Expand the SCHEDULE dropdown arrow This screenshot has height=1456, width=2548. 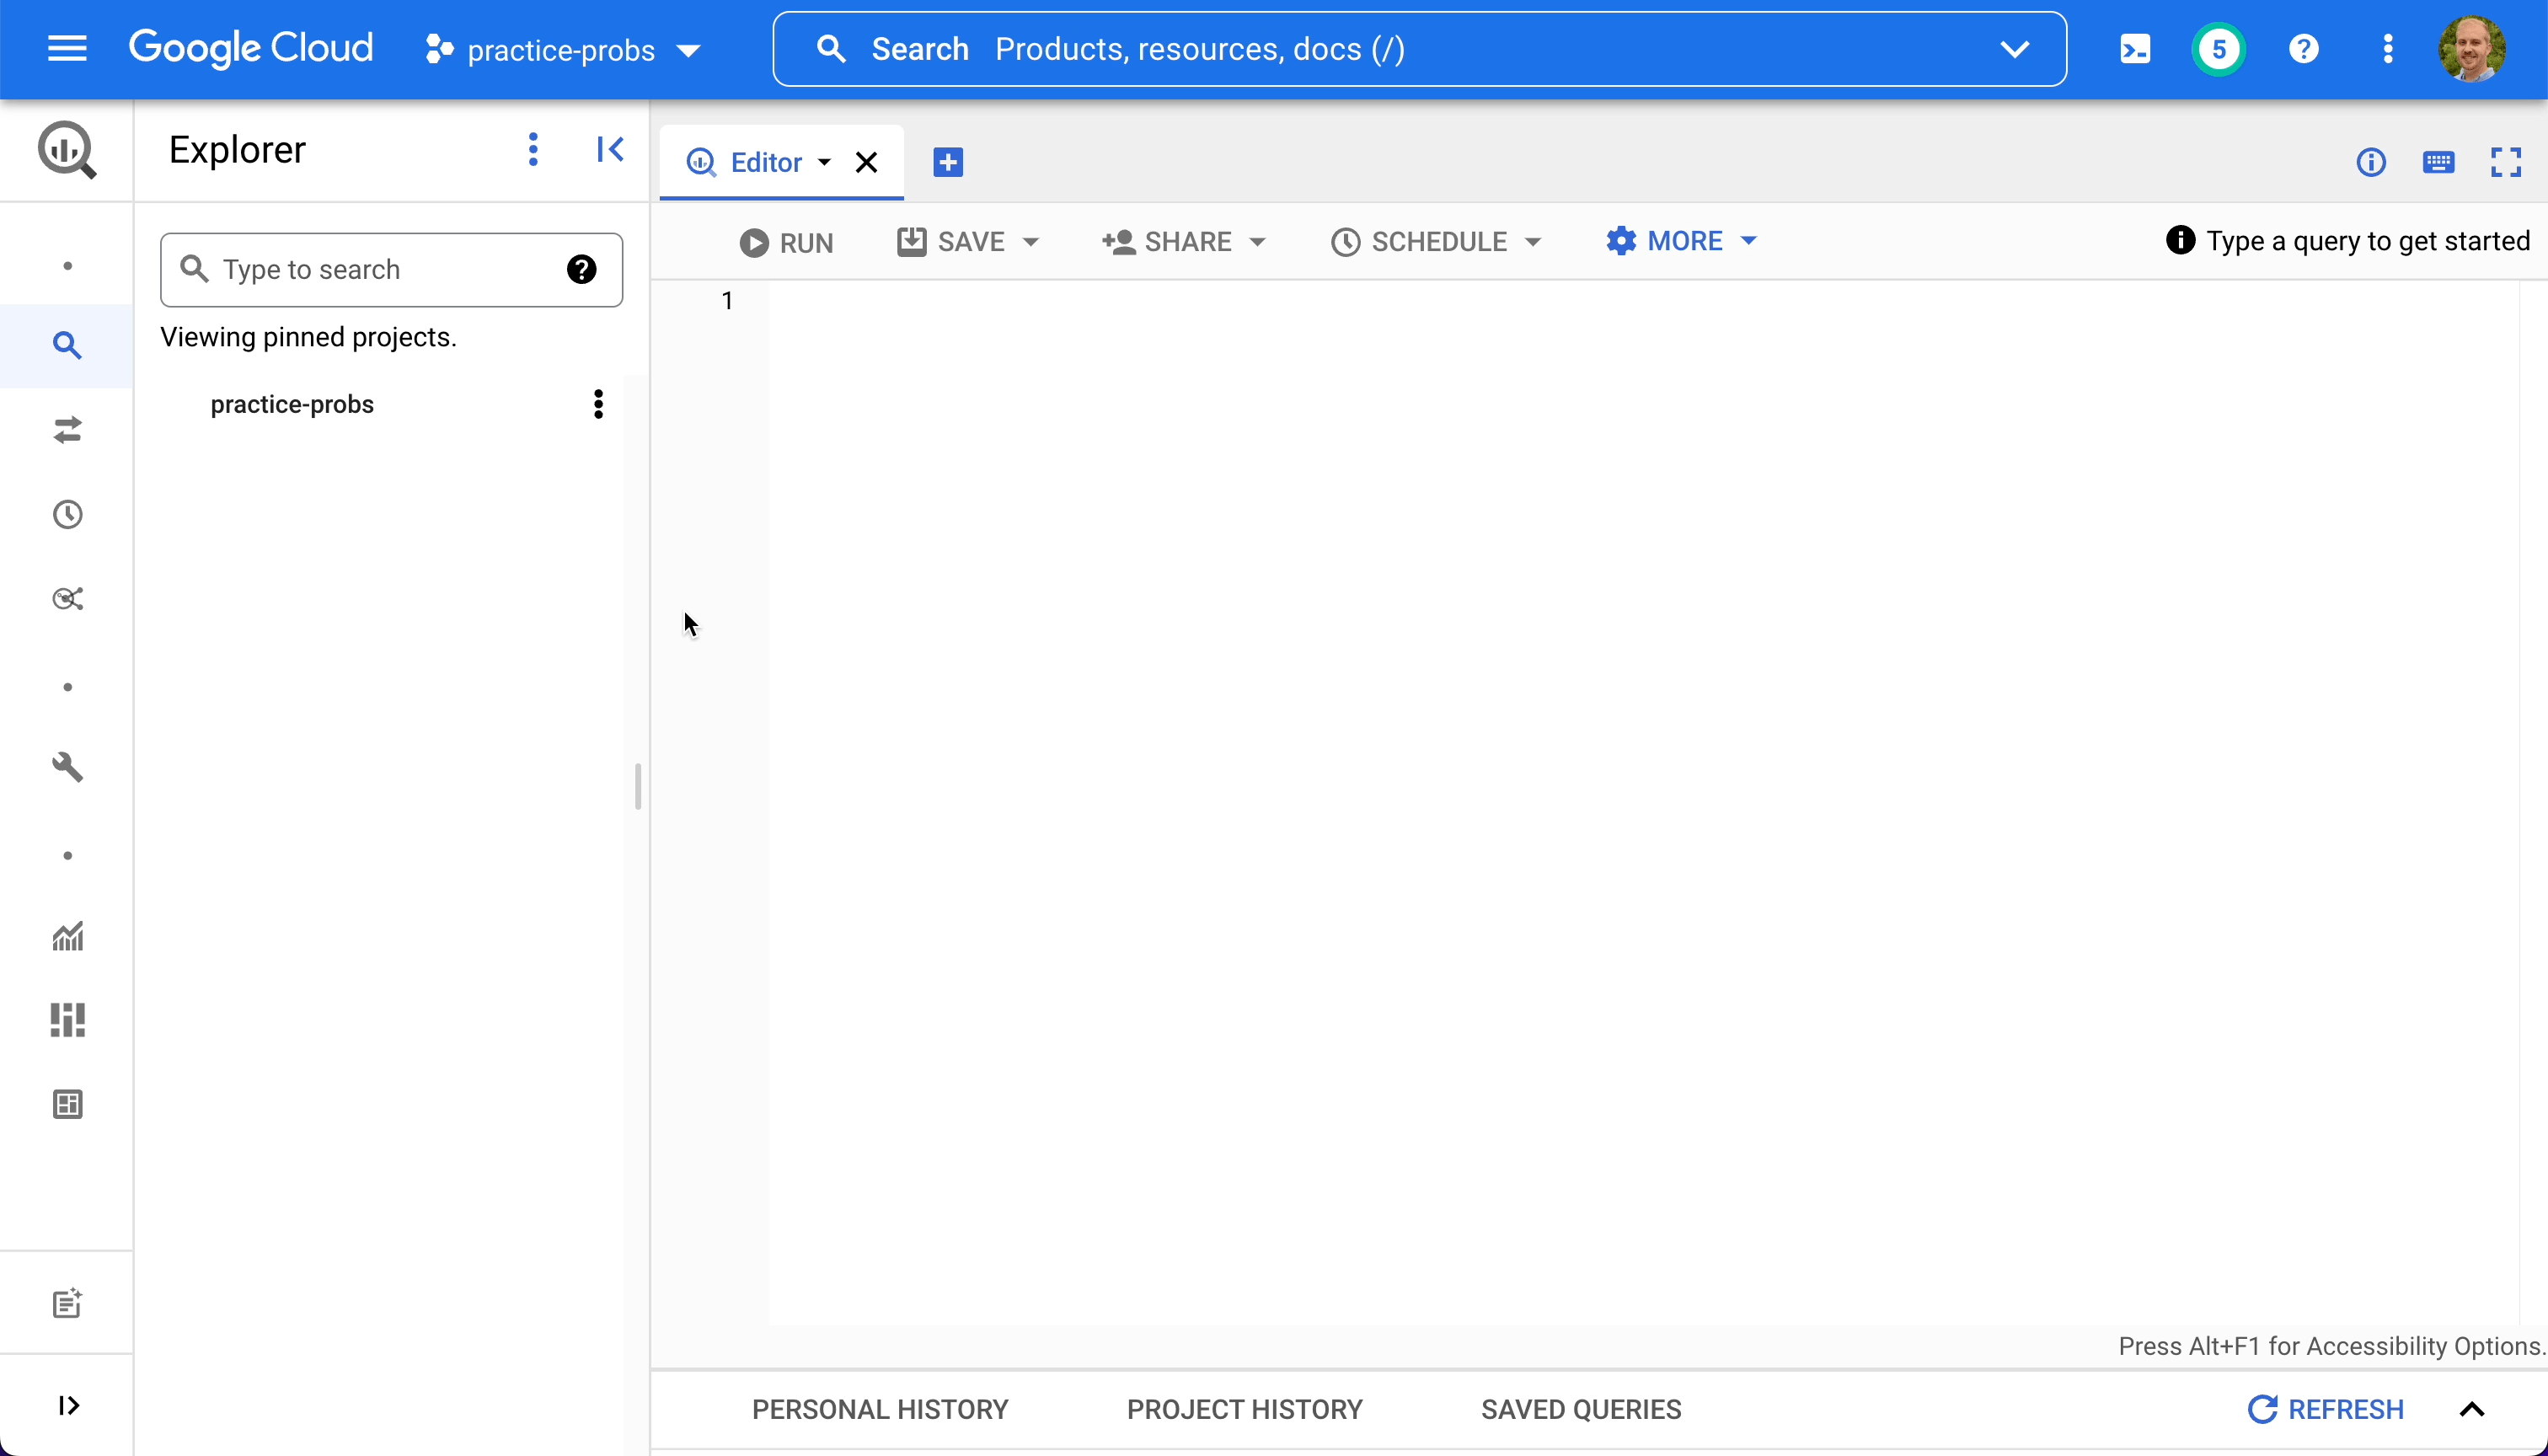[1533, 242]
